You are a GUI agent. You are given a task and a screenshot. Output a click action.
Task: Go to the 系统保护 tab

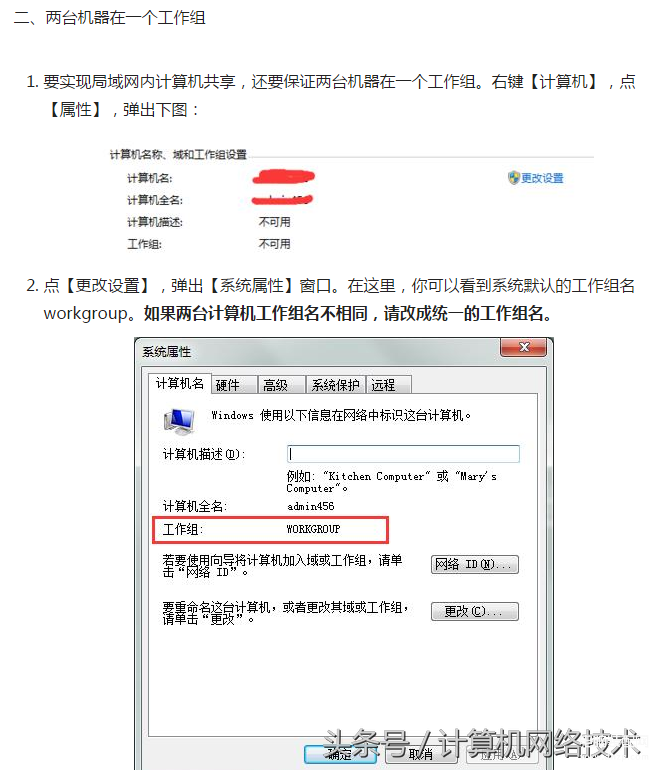tap(336, 385)
